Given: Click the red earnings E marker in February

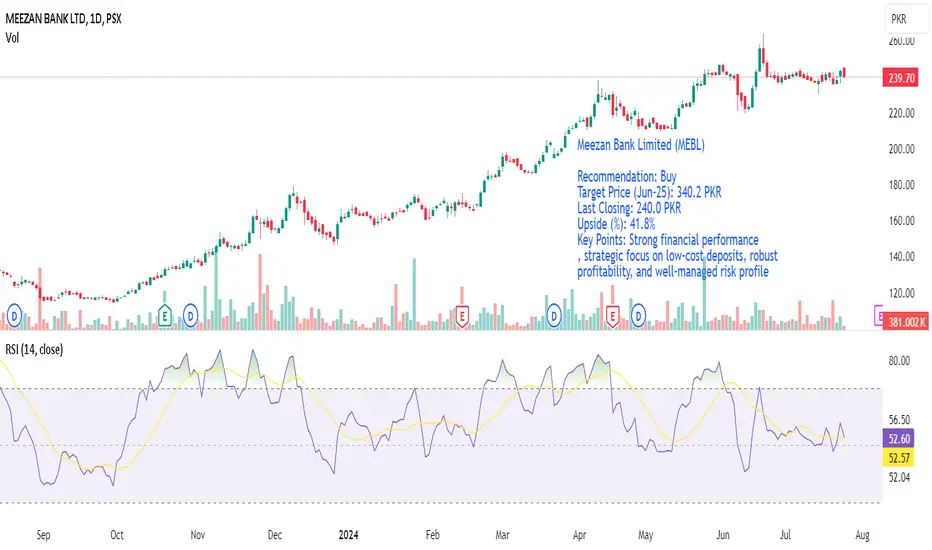Looking at the screenshot, I should [x=462, y=316].
